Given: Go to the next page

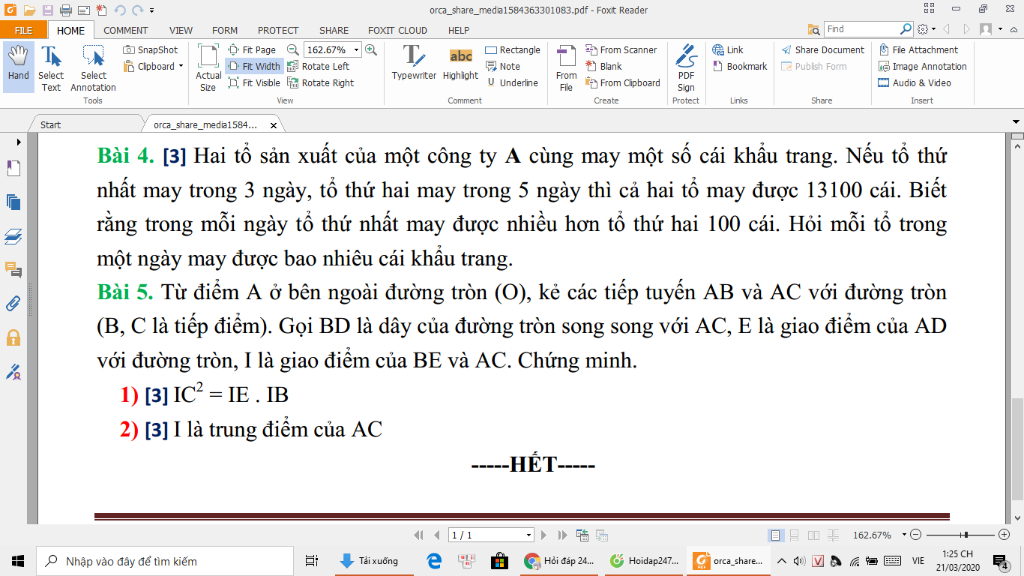Looking at the screenshot, I should pyautogui.click(x=544, y=535).
